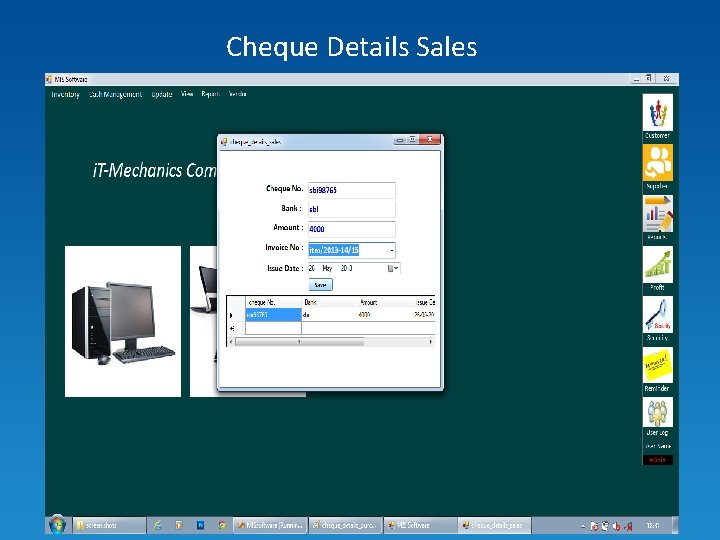This screenshot has height=540, width=720.
Task: Click the Bank input field
Action: coord(352,209)
